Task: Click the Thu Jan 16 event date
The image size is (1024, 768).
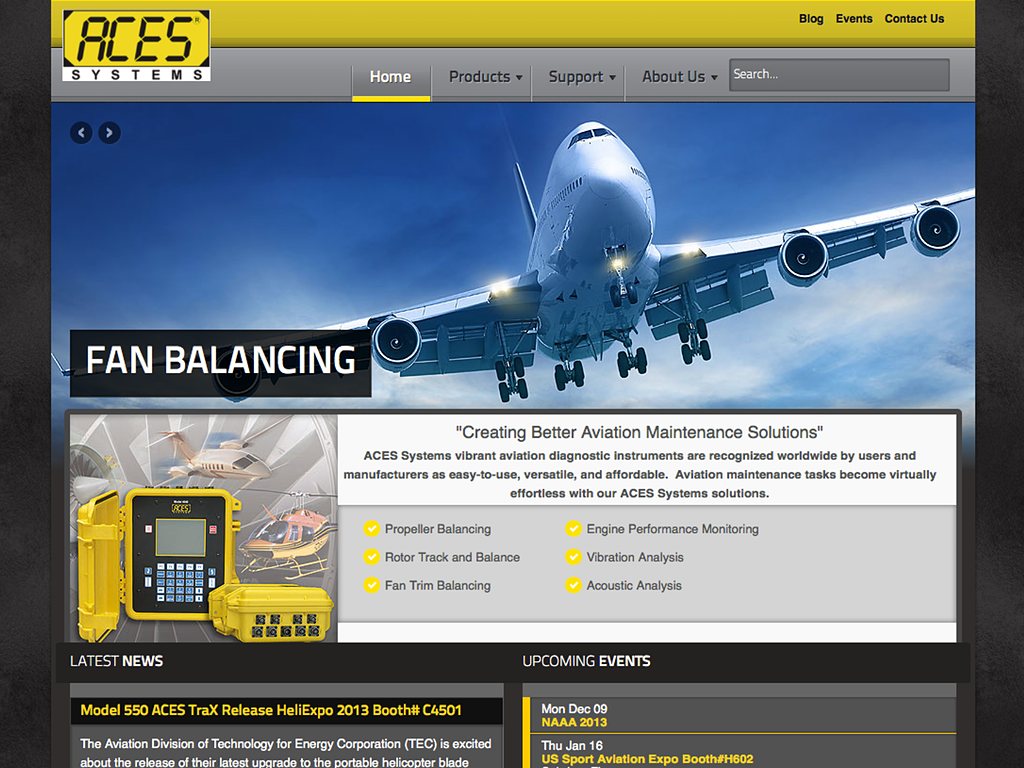Action: click(x=571, y=745)
